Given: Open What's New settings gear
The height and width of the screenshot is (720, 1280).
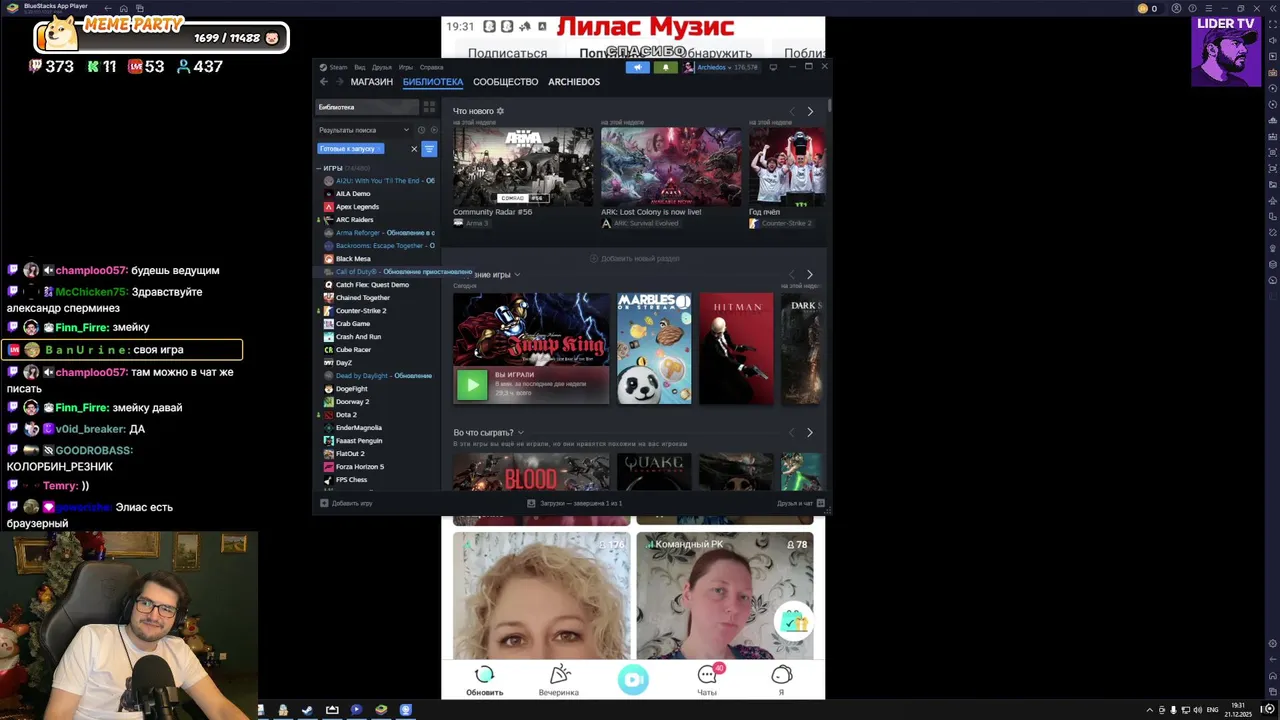Looking at the screenshot, I should tap(500, 111).
